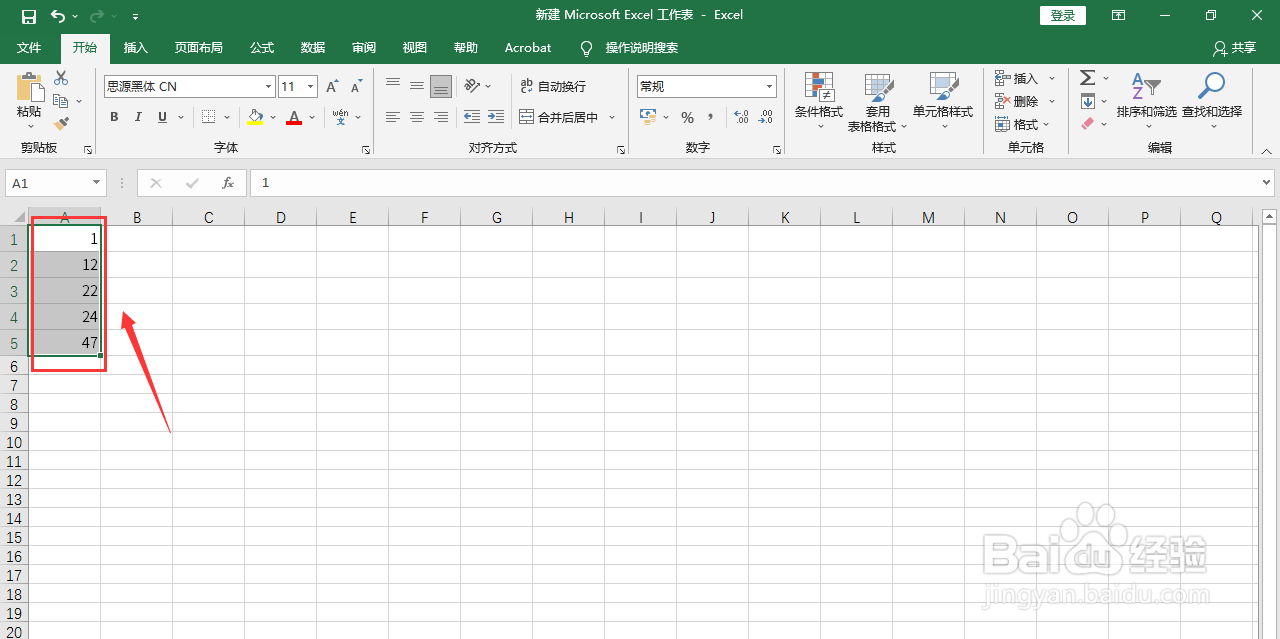Collapse the ribbon with the chevron

point(1264,150)
